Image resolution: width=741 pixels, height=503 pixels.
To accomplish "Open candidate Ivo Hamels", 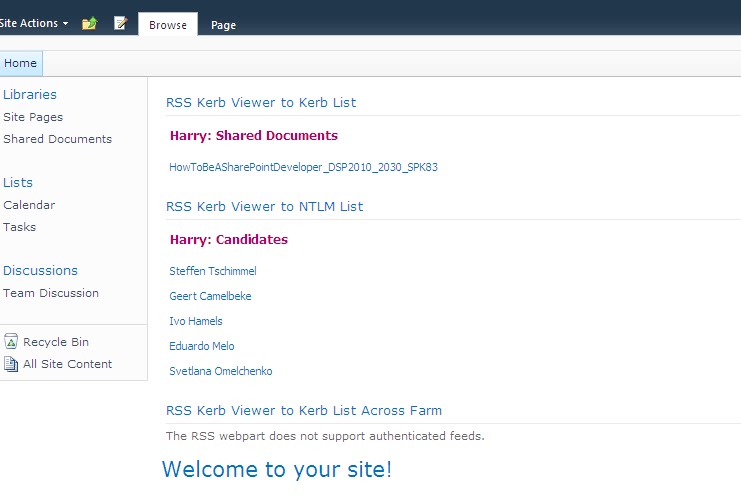I will (196, 321).
